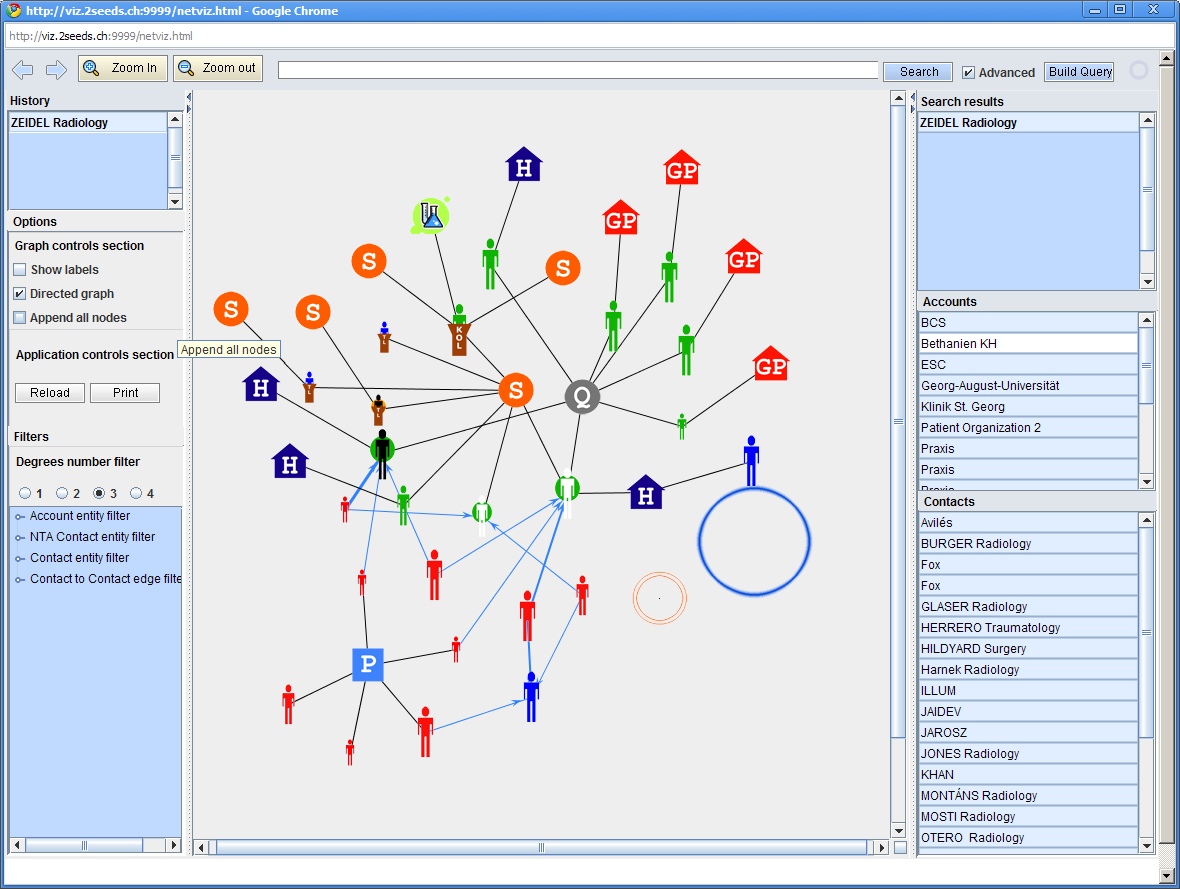Select the BCS account
Image resolution: width=1180 pixels, height=889 pixels.
[1027, 323]
